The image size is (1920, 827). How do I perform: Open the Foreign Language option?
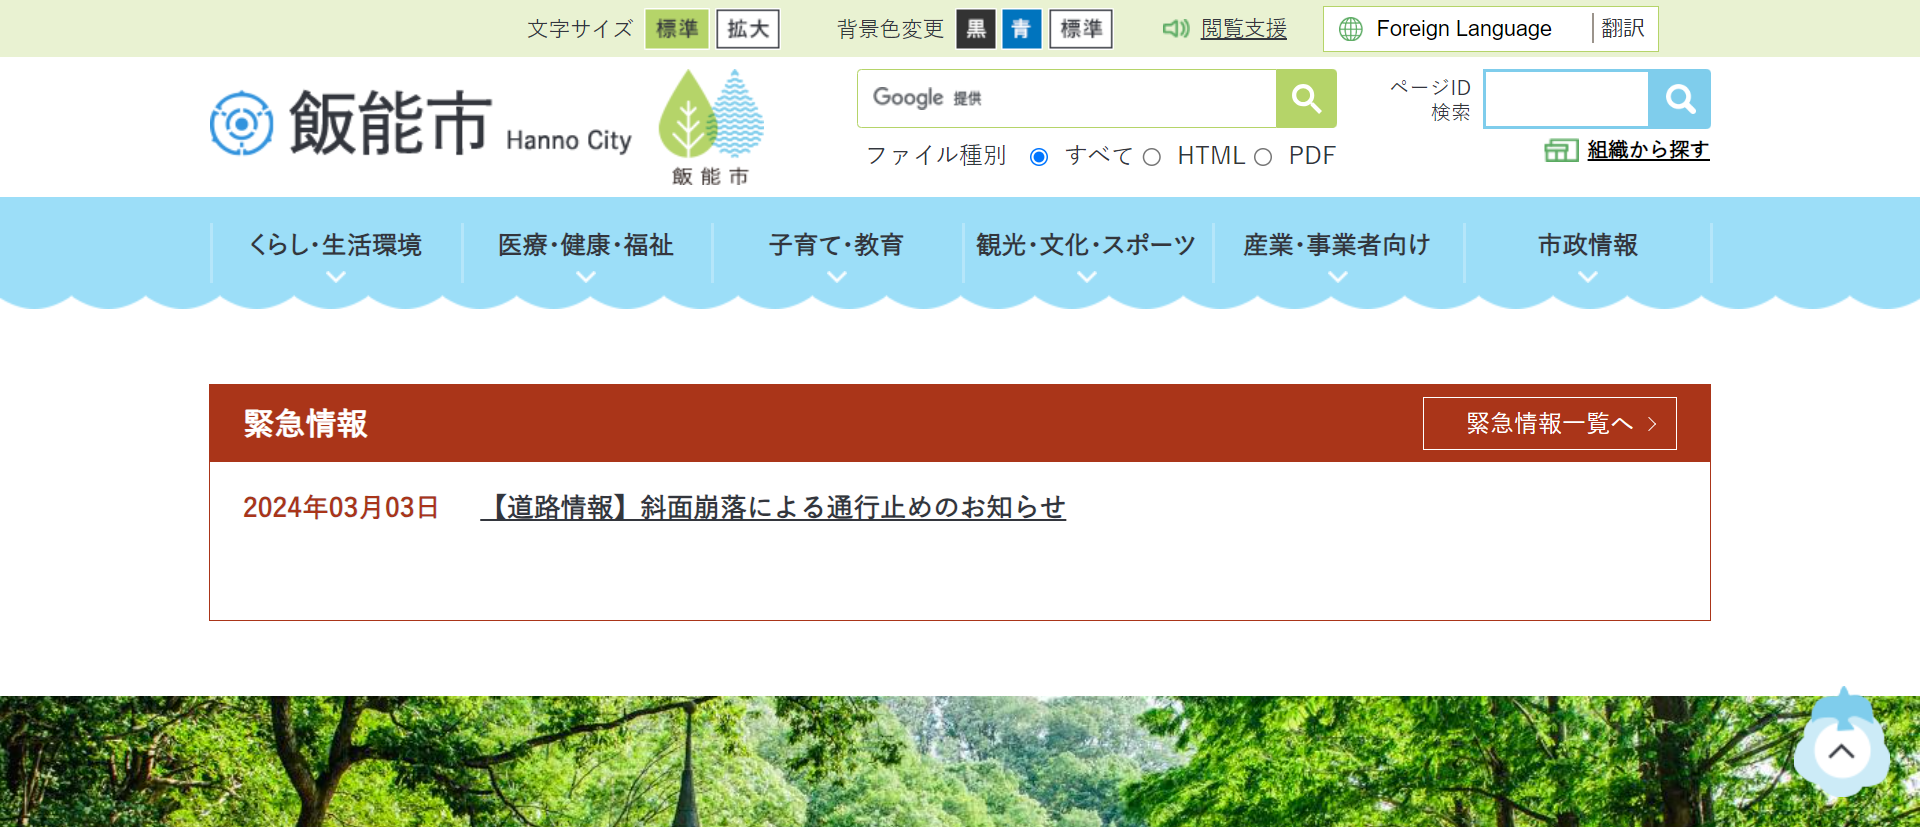(x=1463, y=29)
